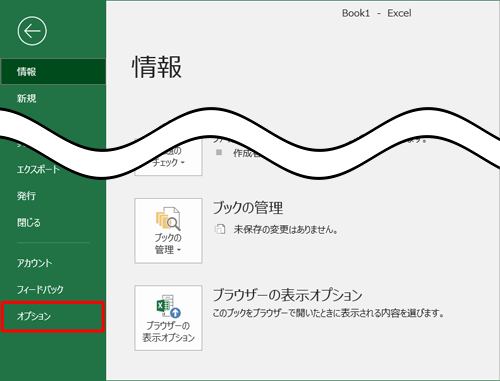Expand the partially hidden チェック dropdown button
500x381 pixels.
pyautogui.click(x=168, y=161)
